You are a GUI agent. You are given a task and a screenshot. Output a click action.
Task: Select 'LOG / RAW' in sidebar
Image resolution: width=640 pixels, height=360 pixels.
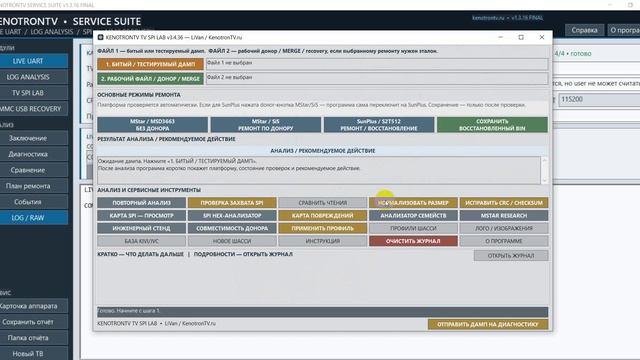(33, 218)
